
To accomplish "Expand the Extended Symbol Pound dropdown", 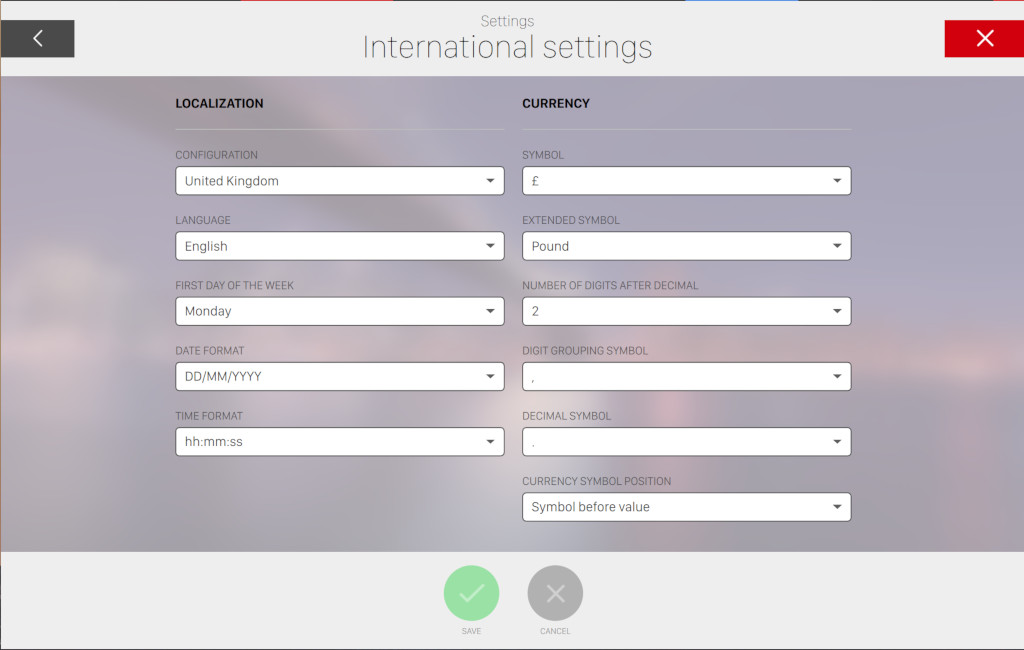I will coord(686,246).
